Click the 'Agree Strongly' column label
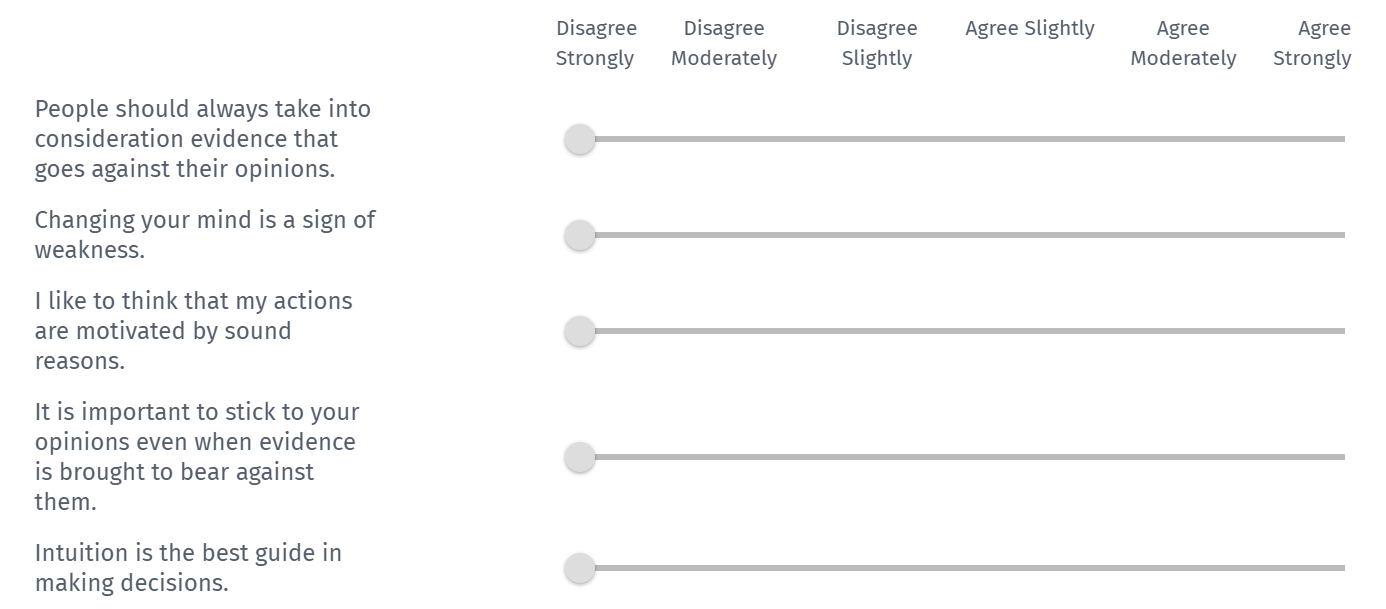The height and width of the screenshot is (609, 1386). [1312, 43]
